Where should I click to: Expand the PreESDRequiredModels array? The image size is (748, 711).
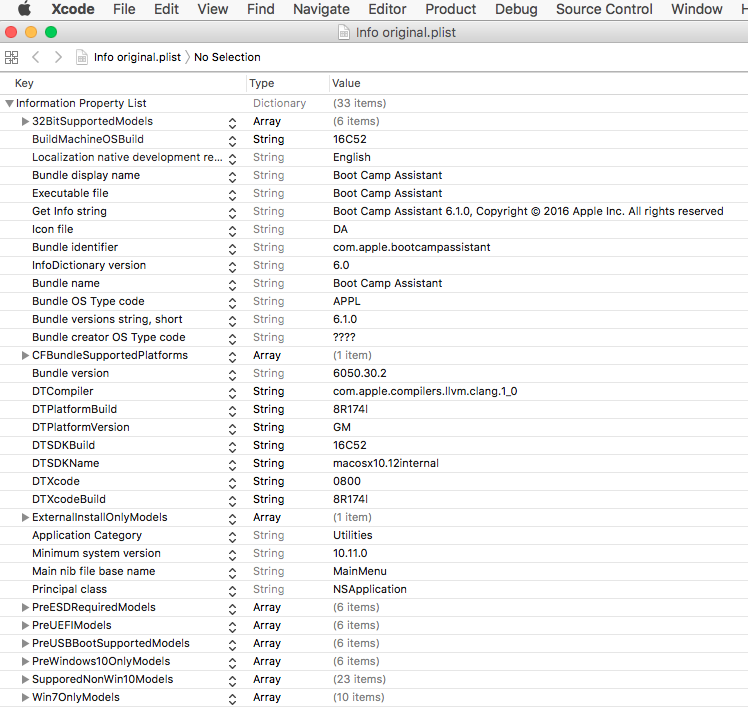point(25,607)
